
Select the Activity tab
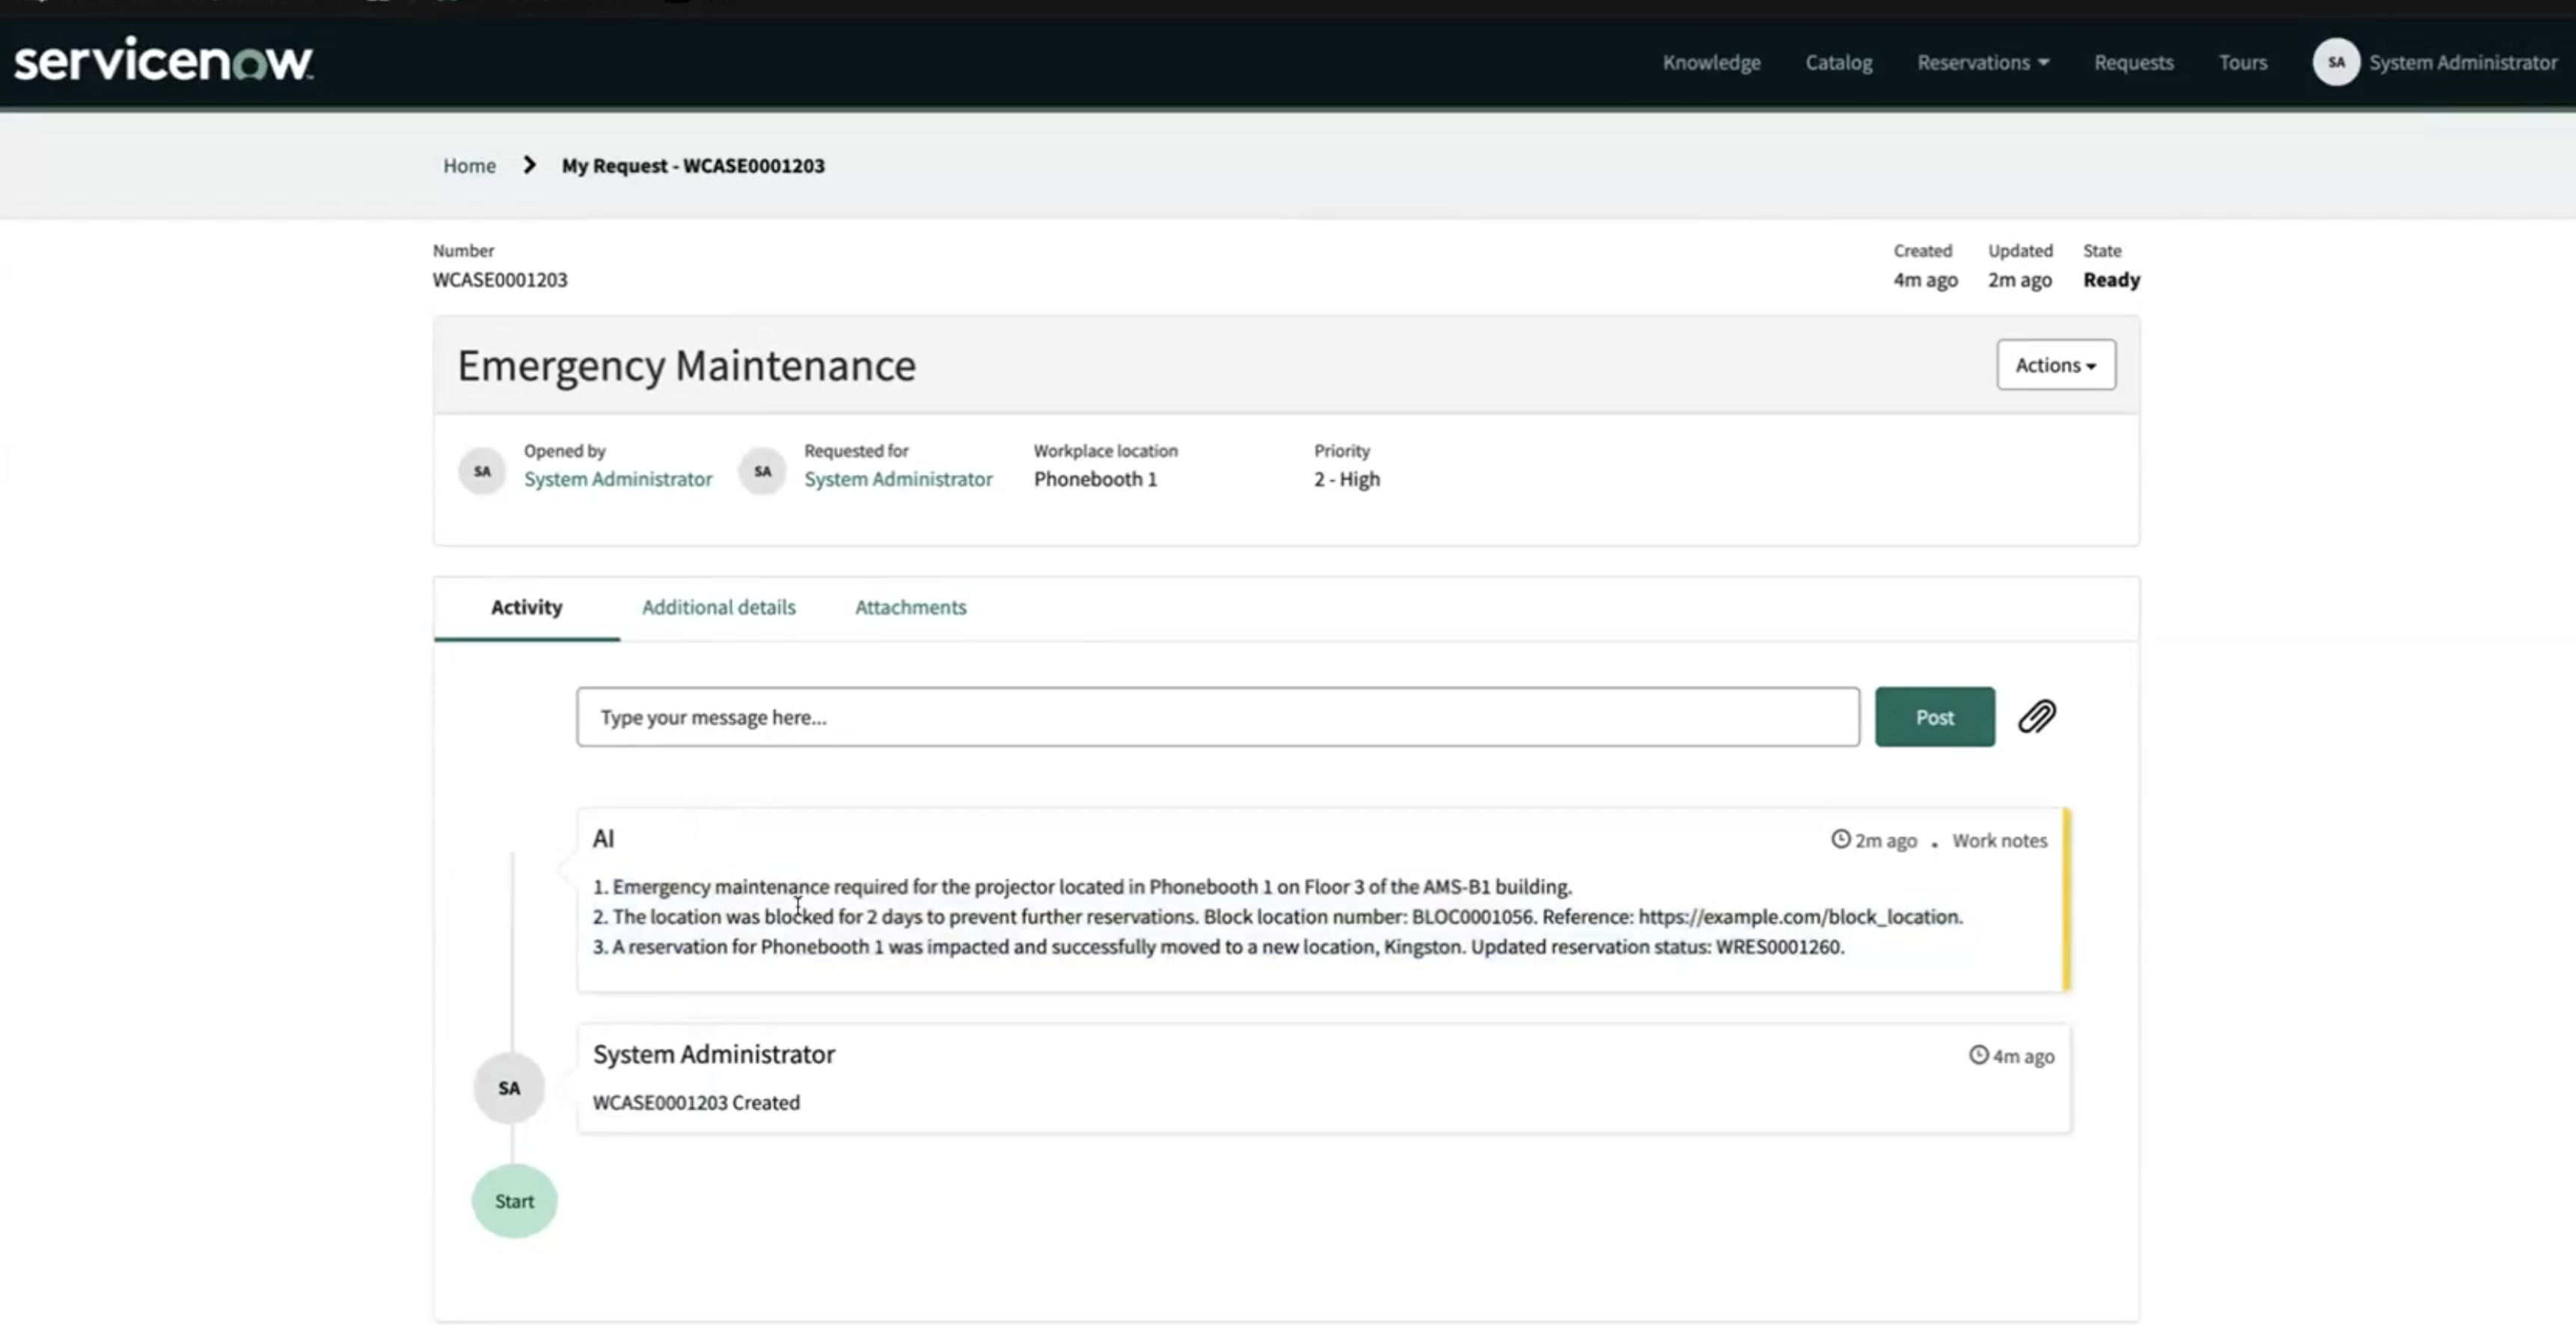[526, 607]
